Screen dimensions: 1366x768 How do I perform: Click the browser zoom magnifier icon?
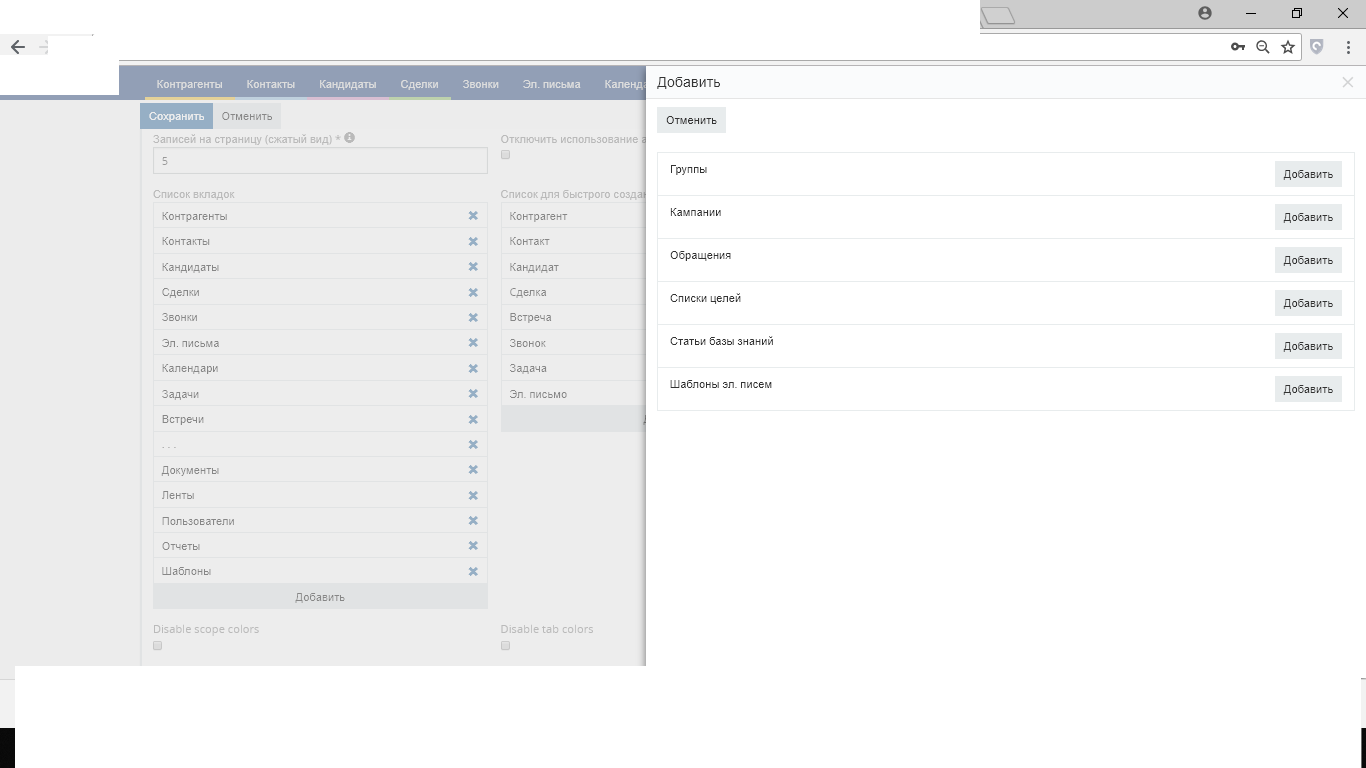point(1263,47)
